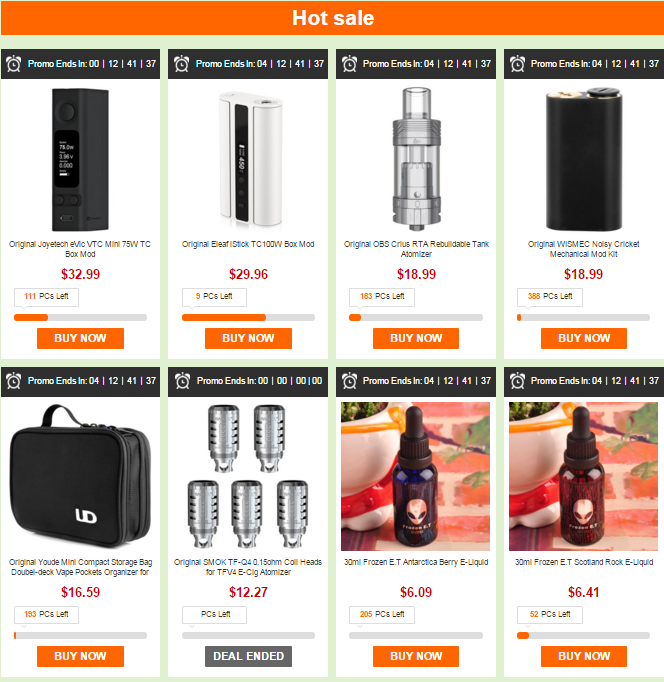Click alarm clock icon above SMOK coil heads
Image resolution: width=664 pixels, height=682 pixels.
click(x=182, y=381)
